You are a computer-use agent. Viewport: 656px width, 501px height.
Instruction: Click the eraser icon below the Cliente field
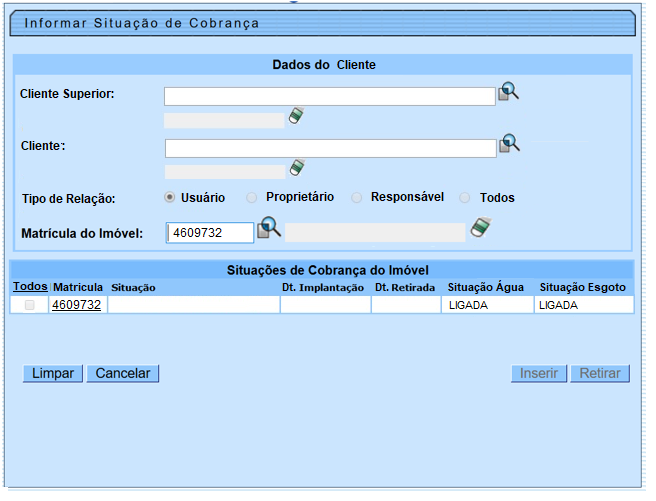[295, 167]
